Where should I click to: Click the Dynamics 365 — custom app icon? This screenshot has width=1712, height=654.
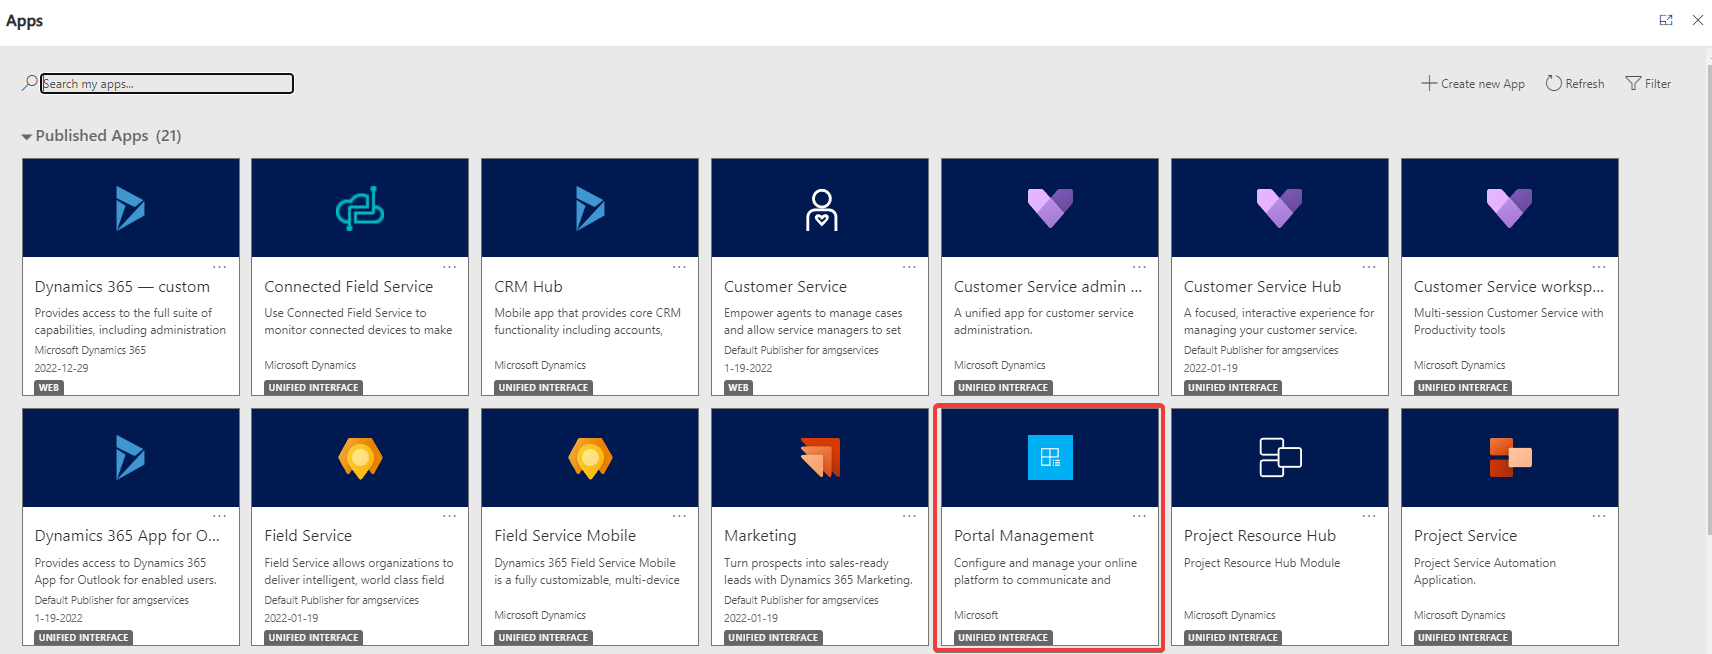tap(130, 208)
